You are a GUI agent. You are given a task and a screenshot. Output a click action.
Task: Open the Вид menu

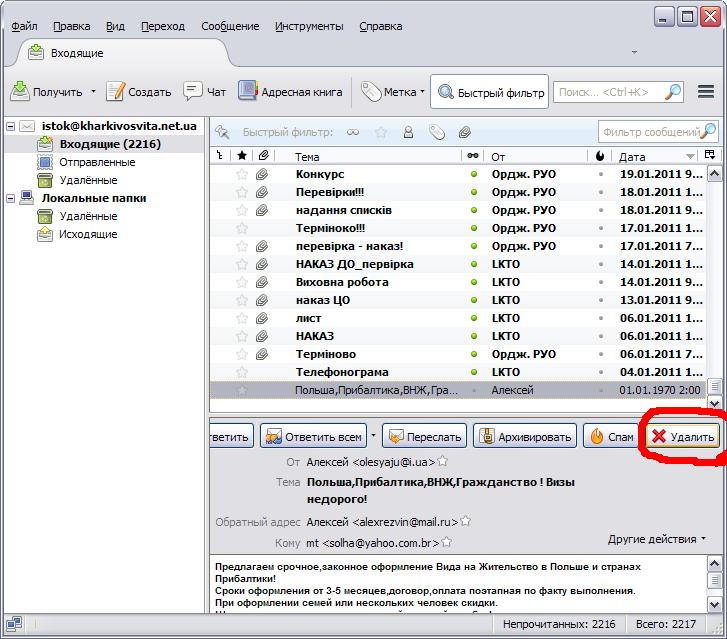point(115,26)
